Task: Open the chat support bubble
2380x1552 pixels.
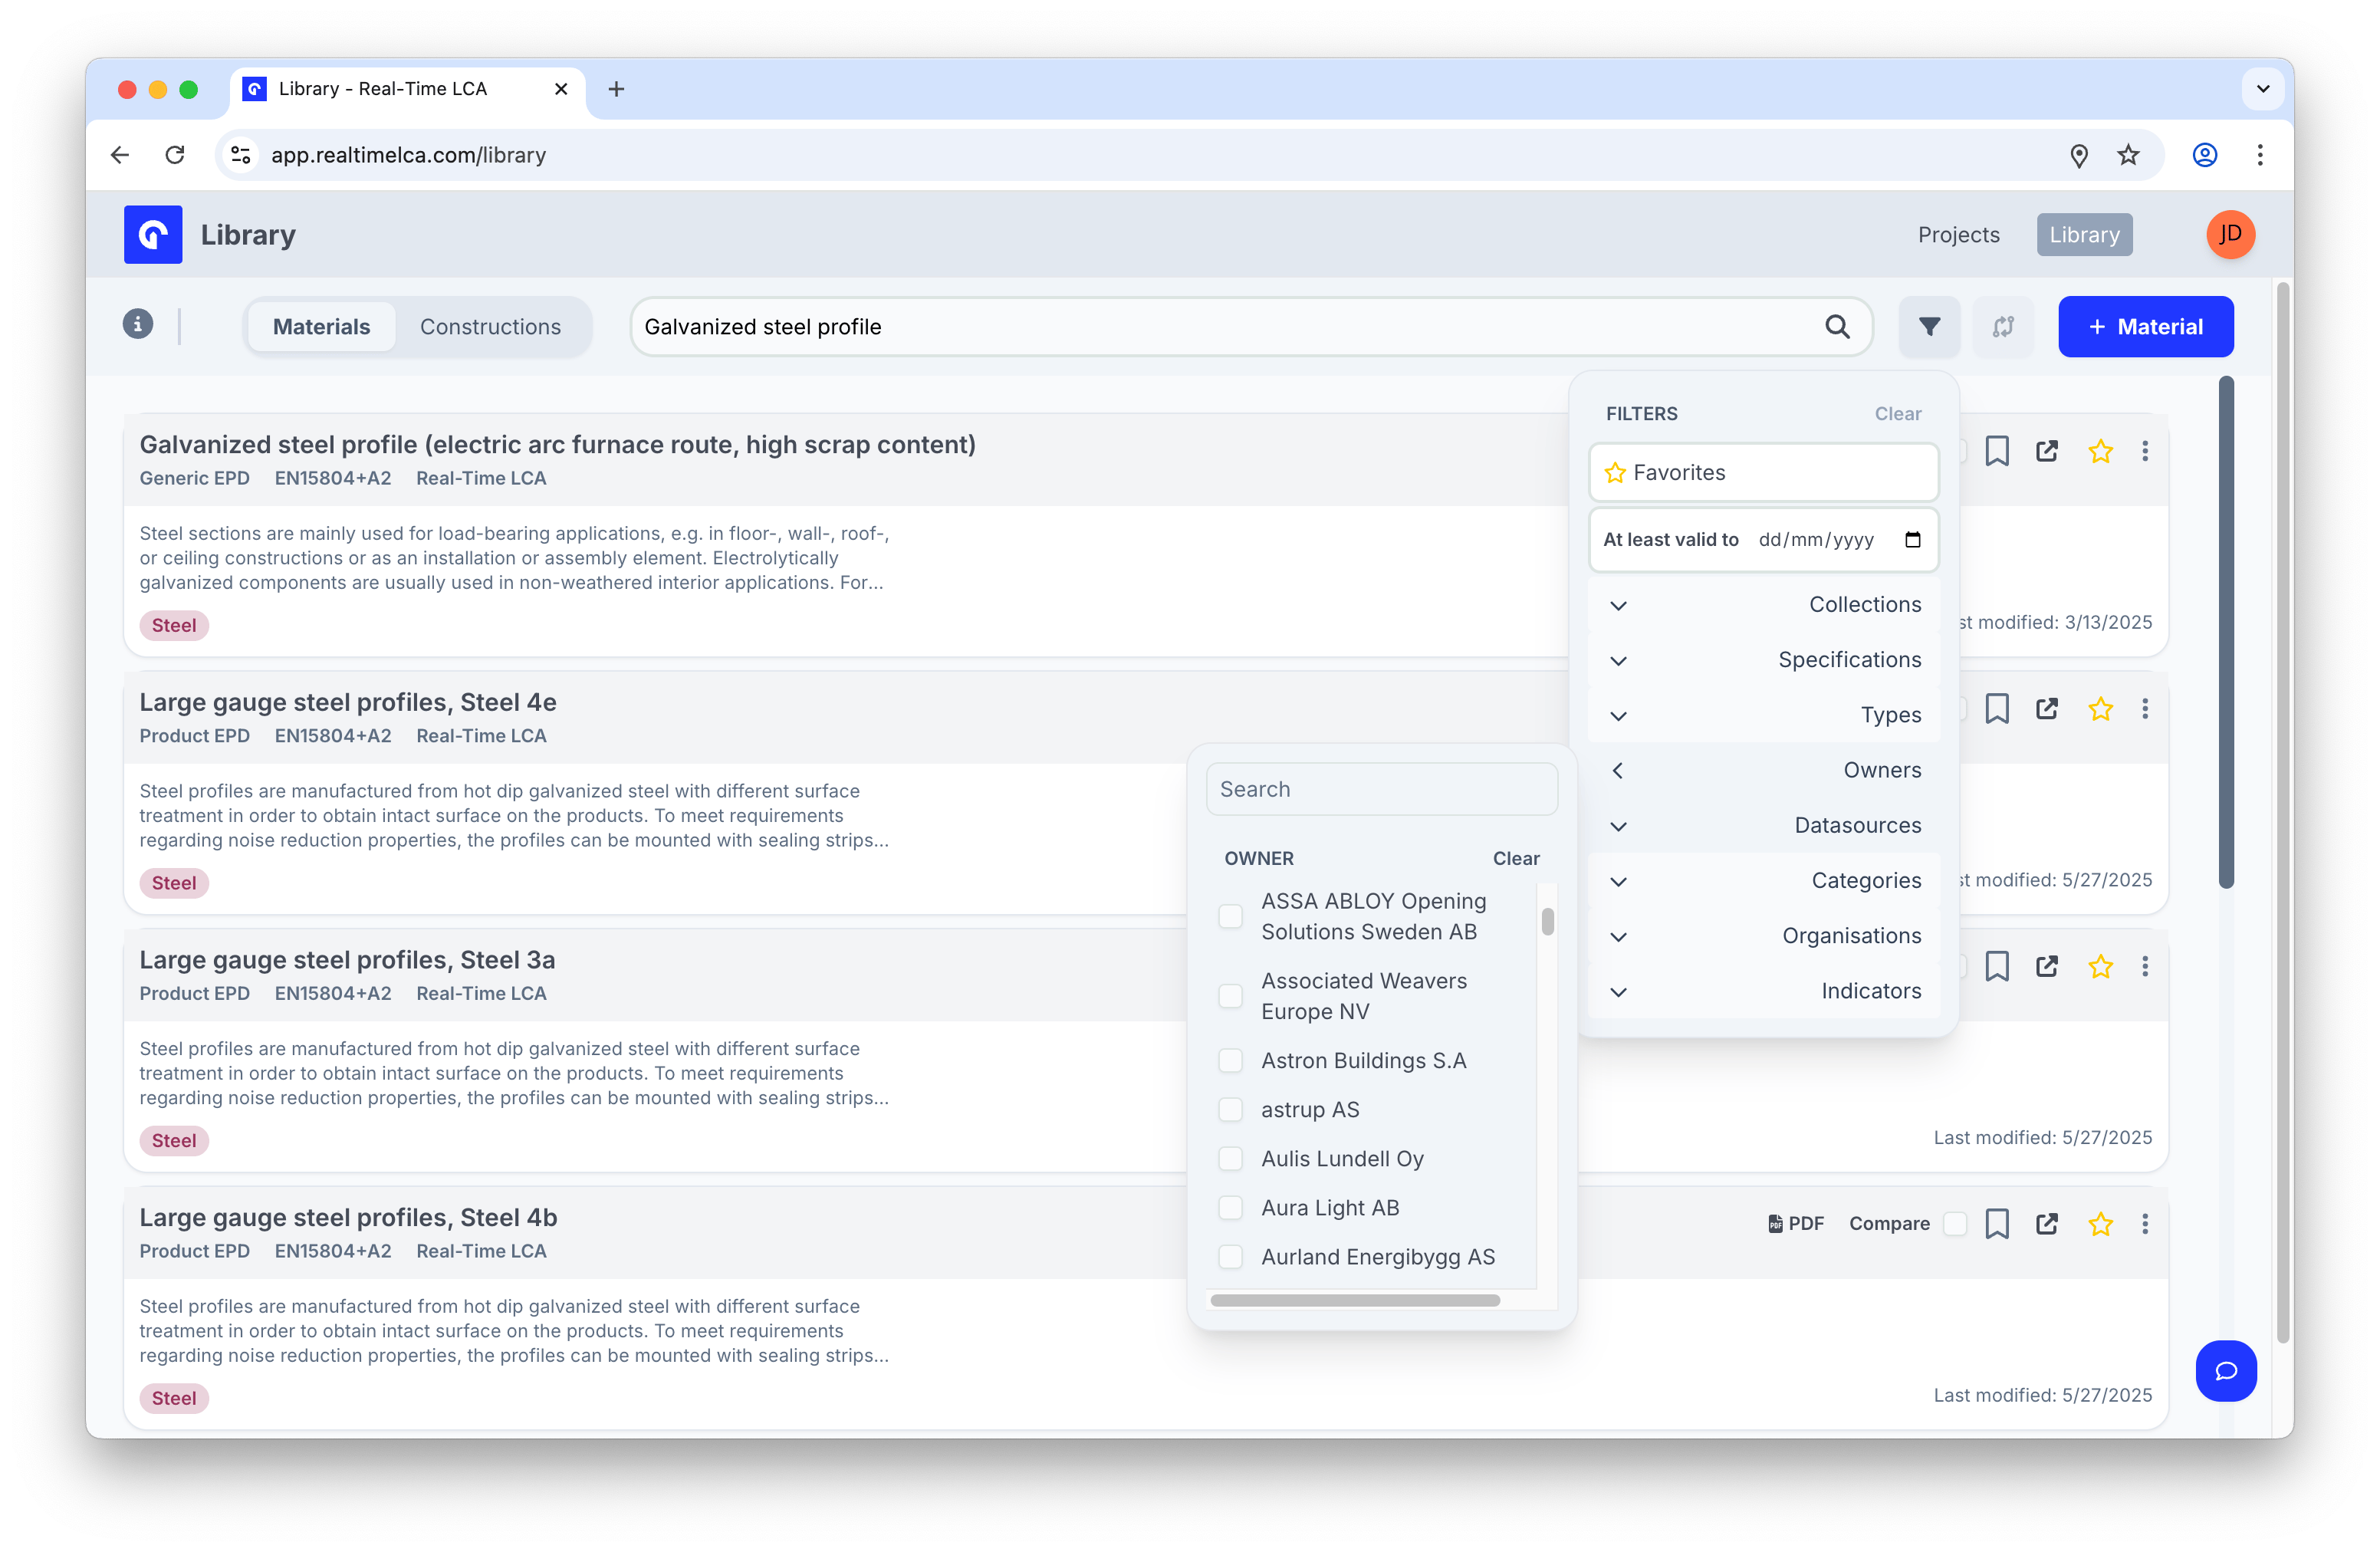Action: [x=2226, y=1371]
